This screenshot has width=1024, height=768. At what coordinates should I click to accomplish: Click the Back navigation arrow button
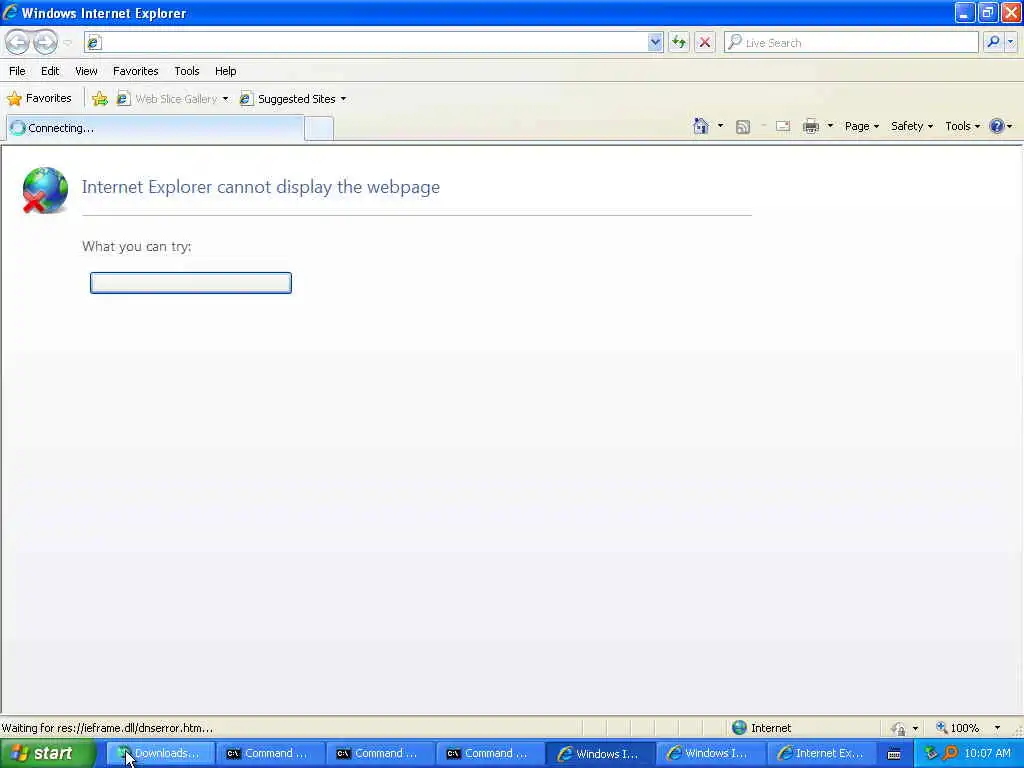18,42
